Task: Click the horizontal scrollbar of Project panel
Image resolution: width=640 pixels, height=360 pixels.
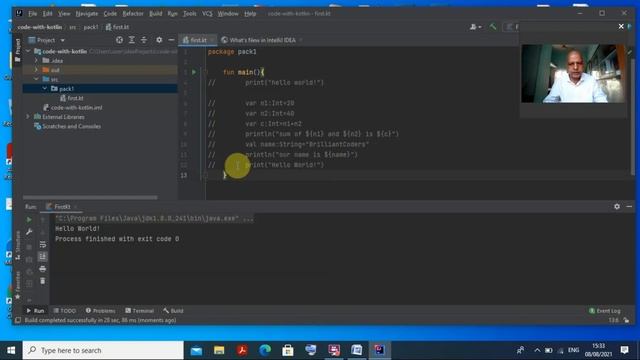Action: tap(90, 198)
